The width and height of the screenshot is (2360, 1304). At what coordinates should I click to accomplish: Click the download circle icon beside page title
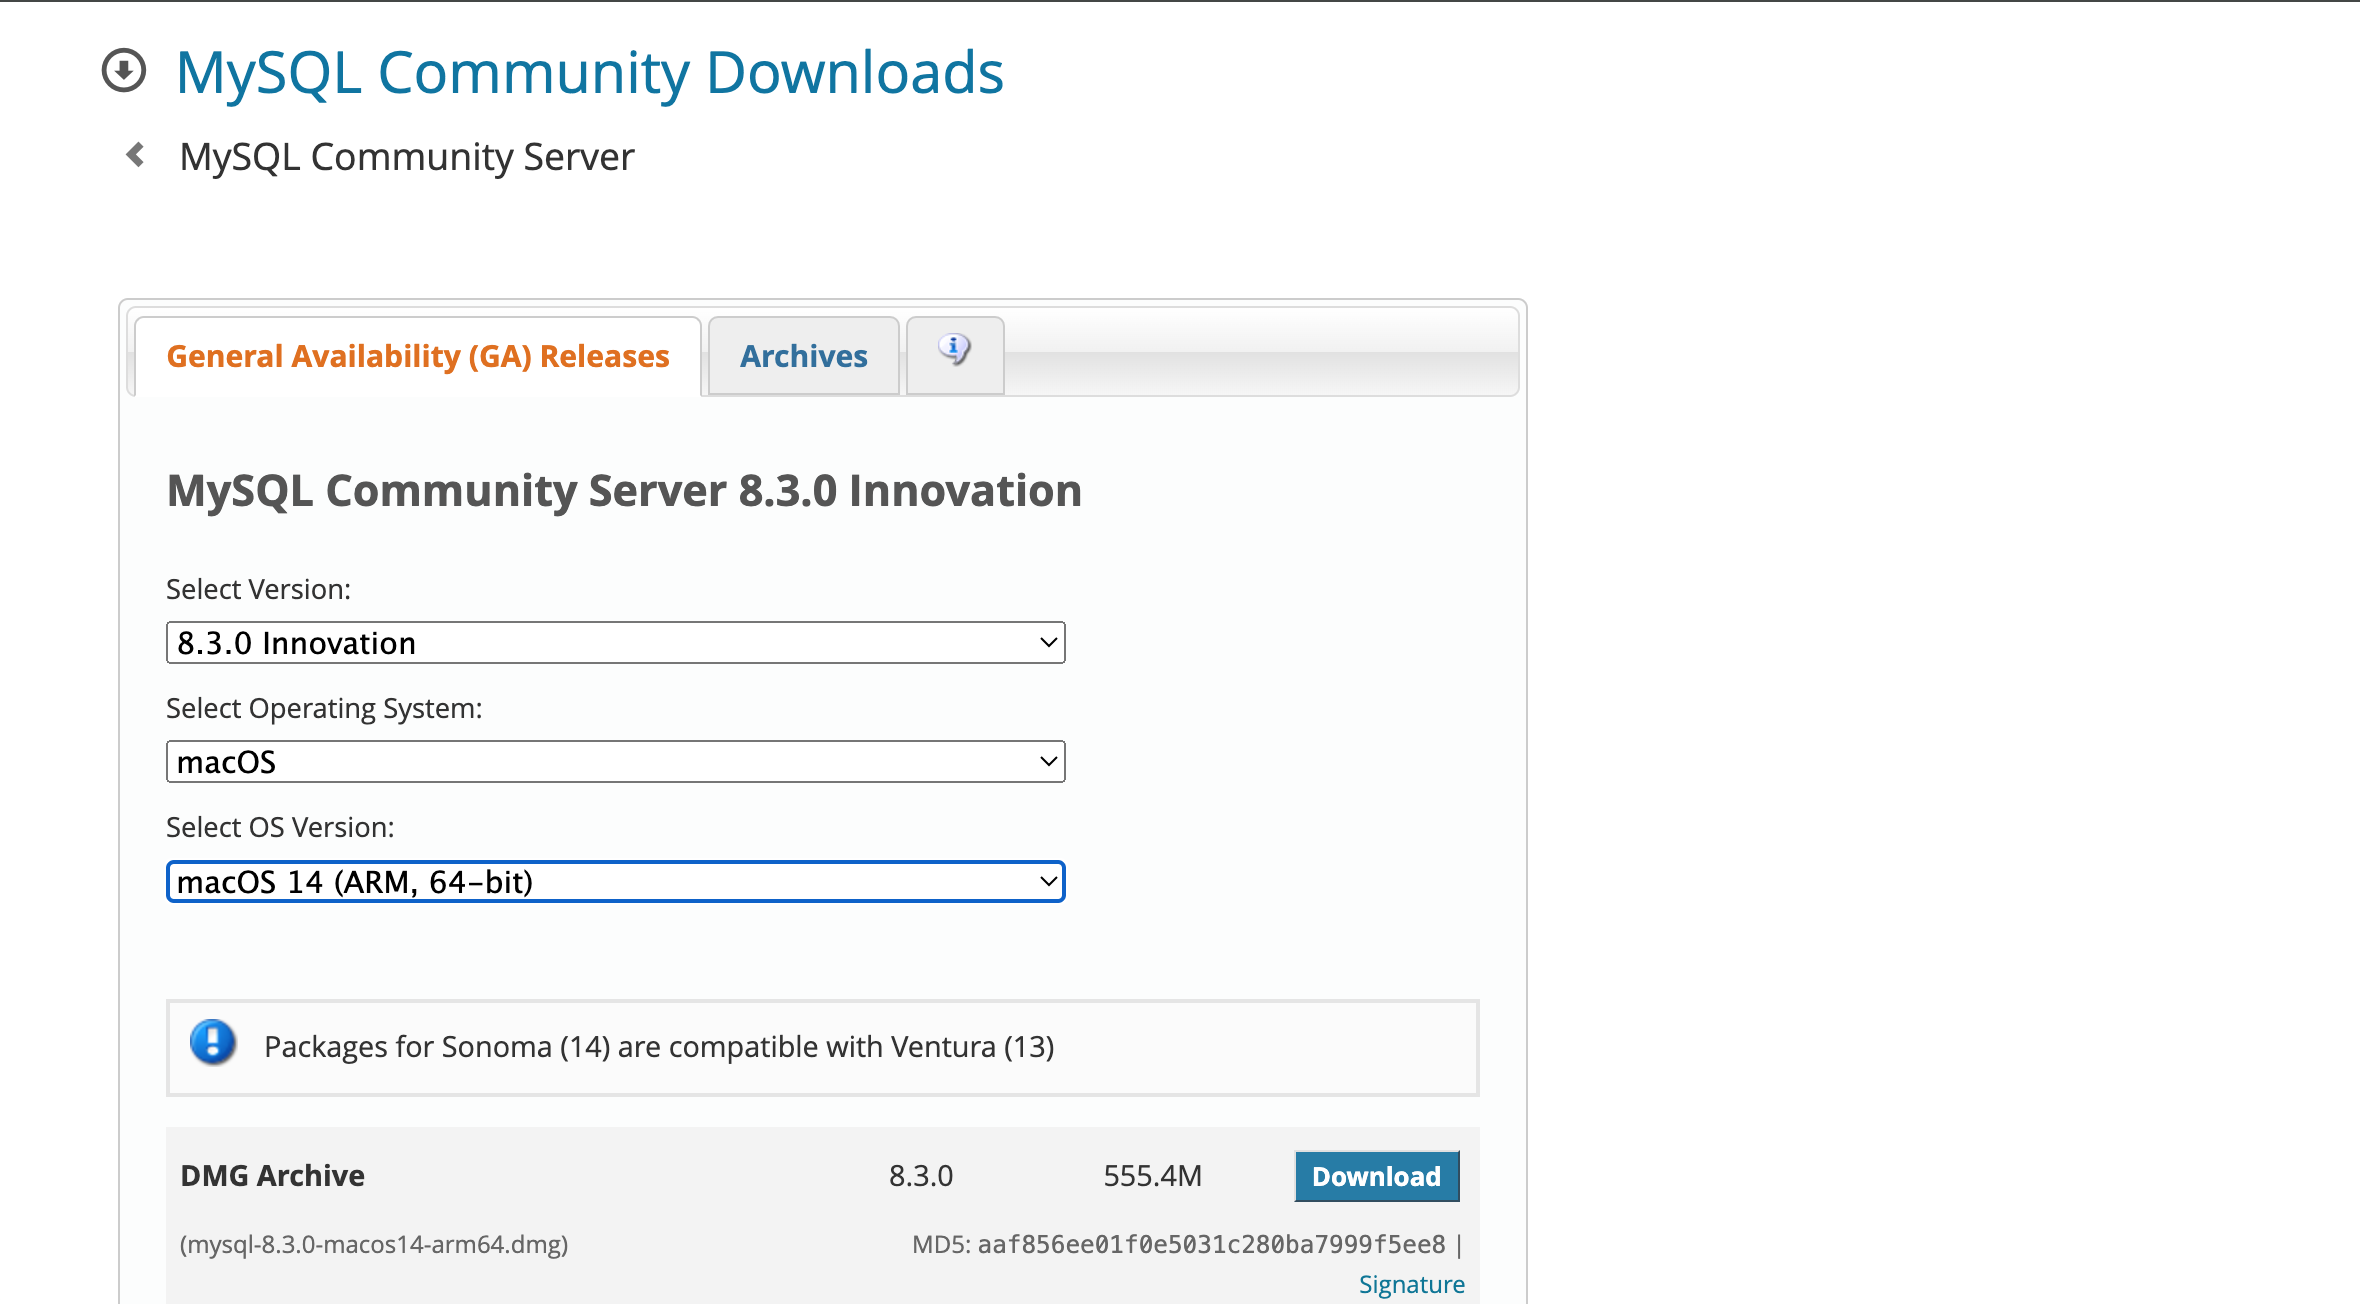pos(124,71)
